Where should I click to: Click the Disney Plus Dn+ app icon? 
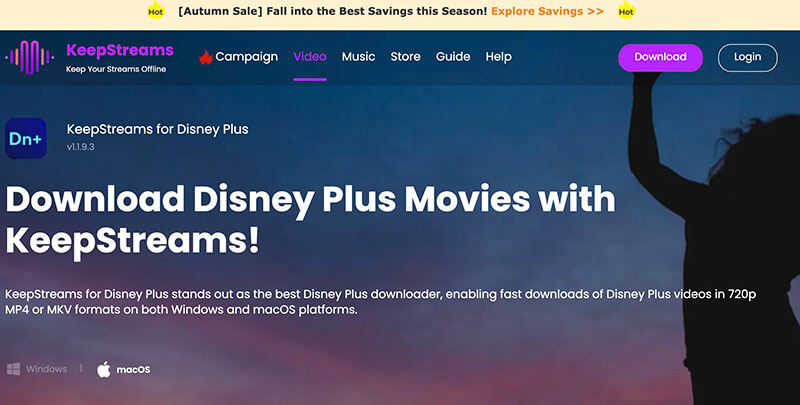click(26, 139)
